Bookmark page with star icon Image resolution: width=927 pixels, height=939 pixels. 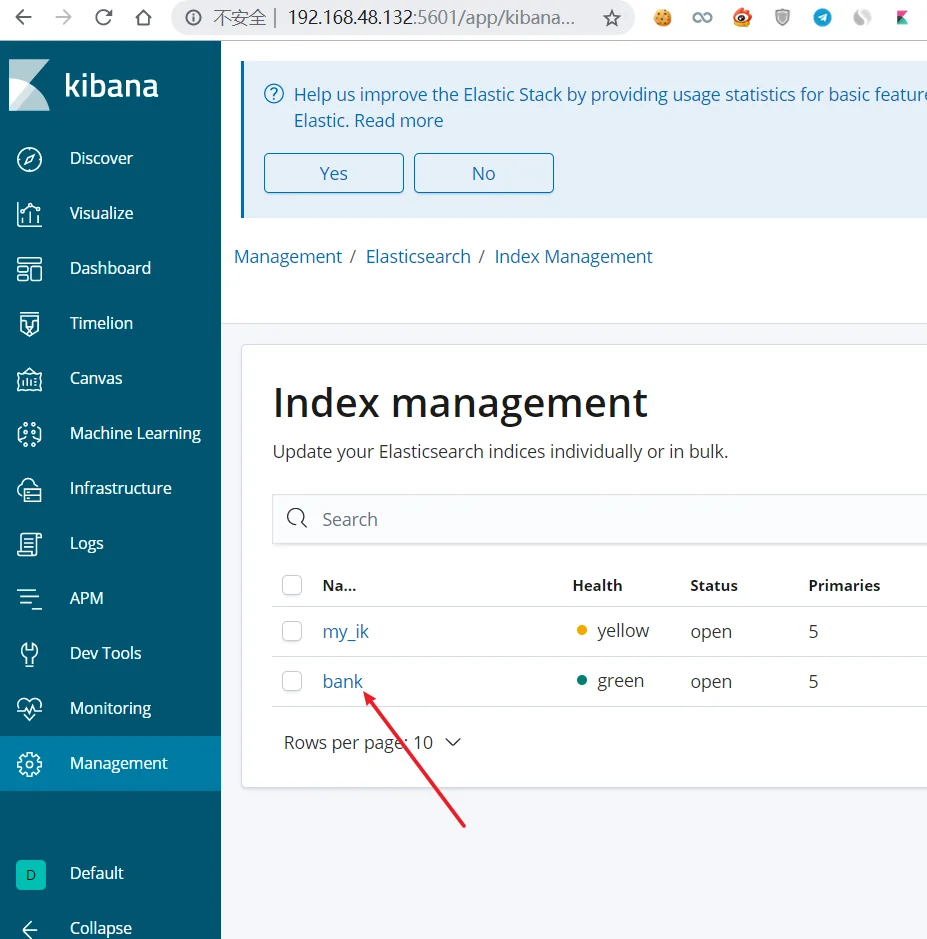pyautogui.click(x=611, y=18)
